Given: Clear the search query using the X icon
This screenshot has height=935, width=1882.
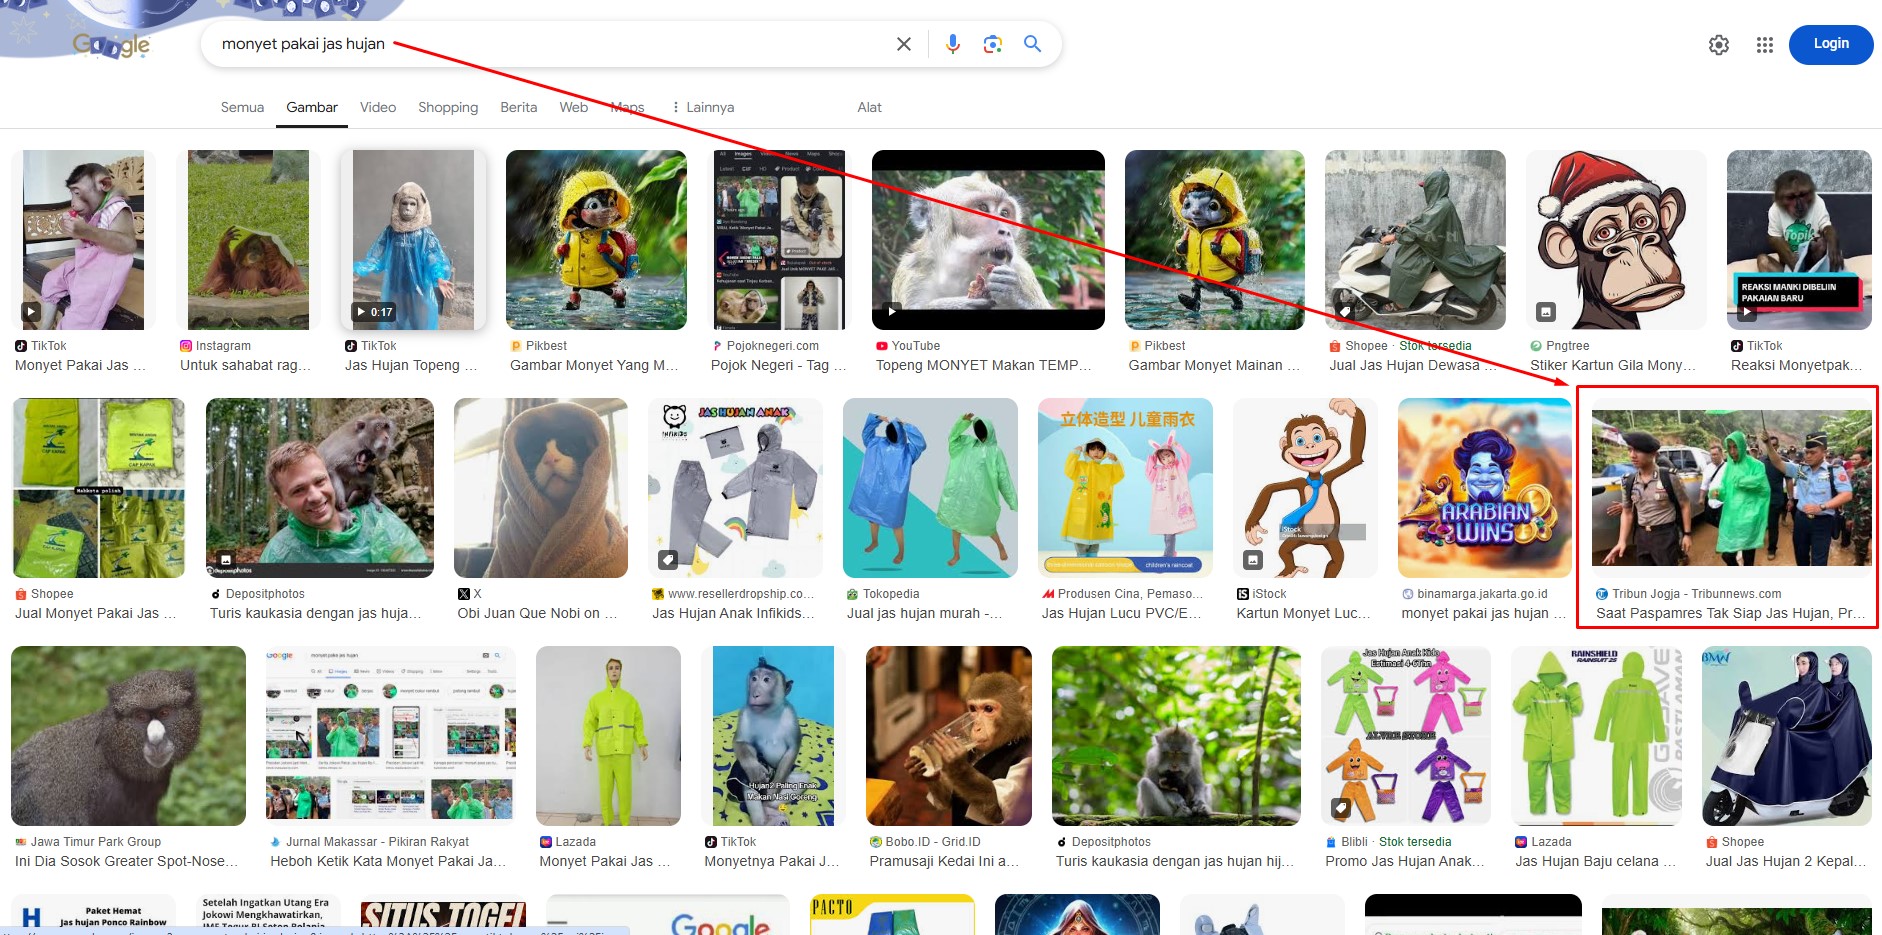Looking at the screenshot, I should (x=903, y=44).
